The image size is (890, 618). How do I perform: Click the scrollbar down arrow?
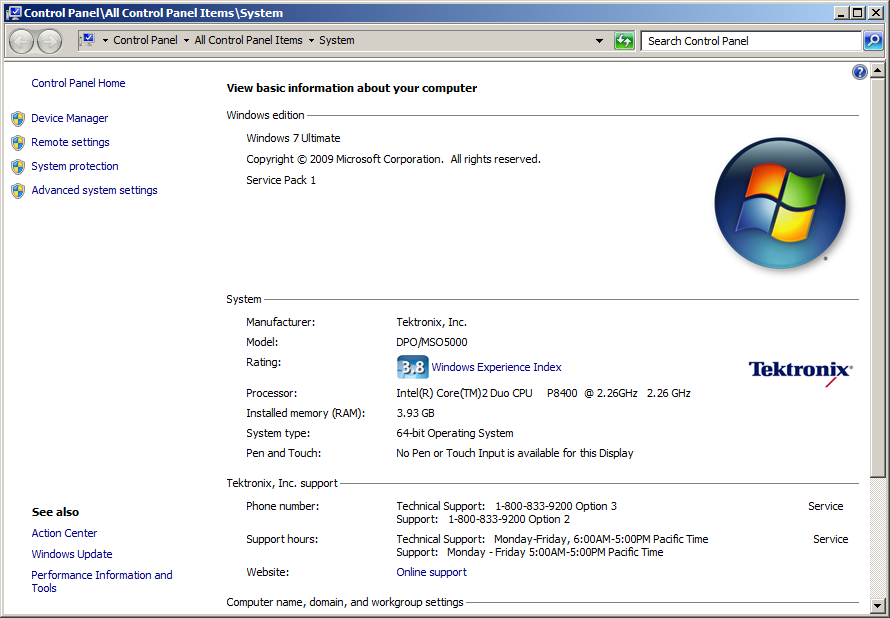point(878,606)
